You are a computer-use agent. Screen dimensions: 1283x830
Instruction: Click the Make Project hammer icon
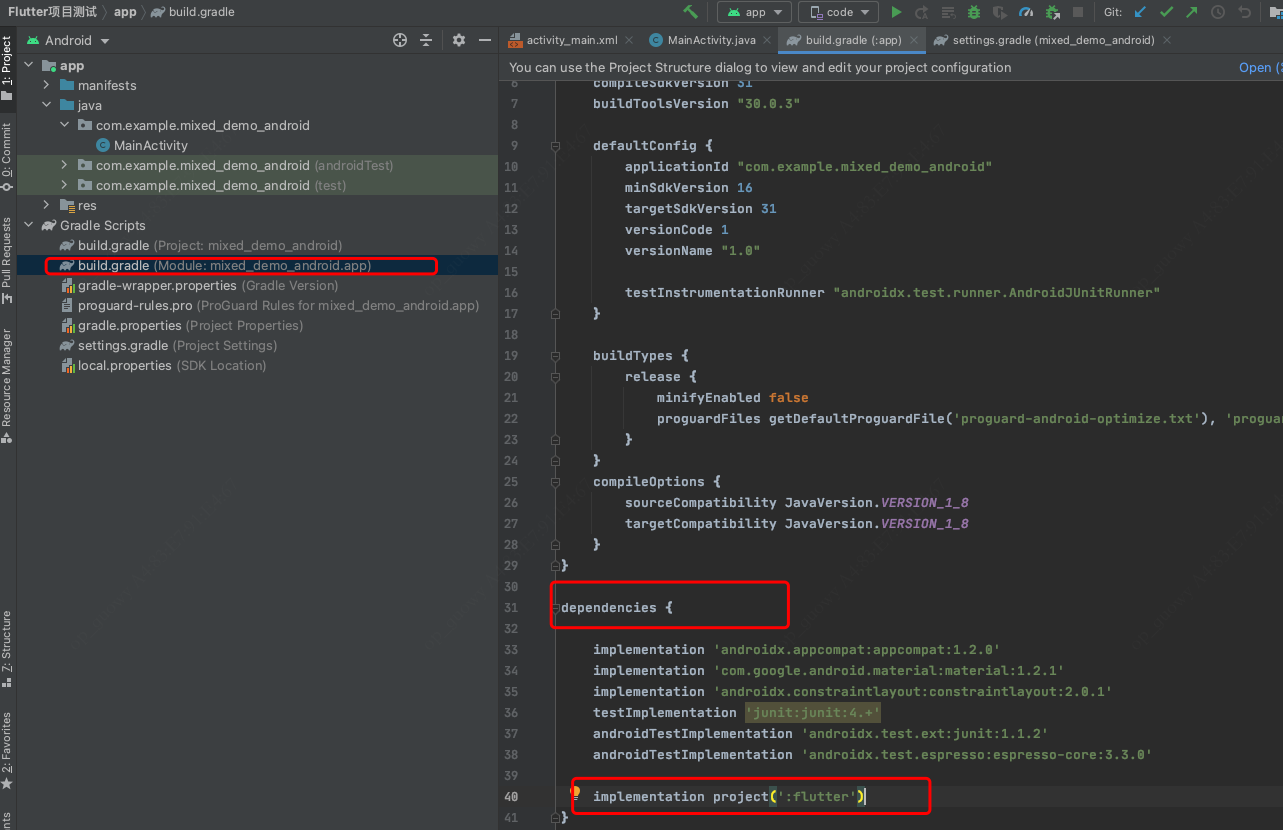[690, 12]
